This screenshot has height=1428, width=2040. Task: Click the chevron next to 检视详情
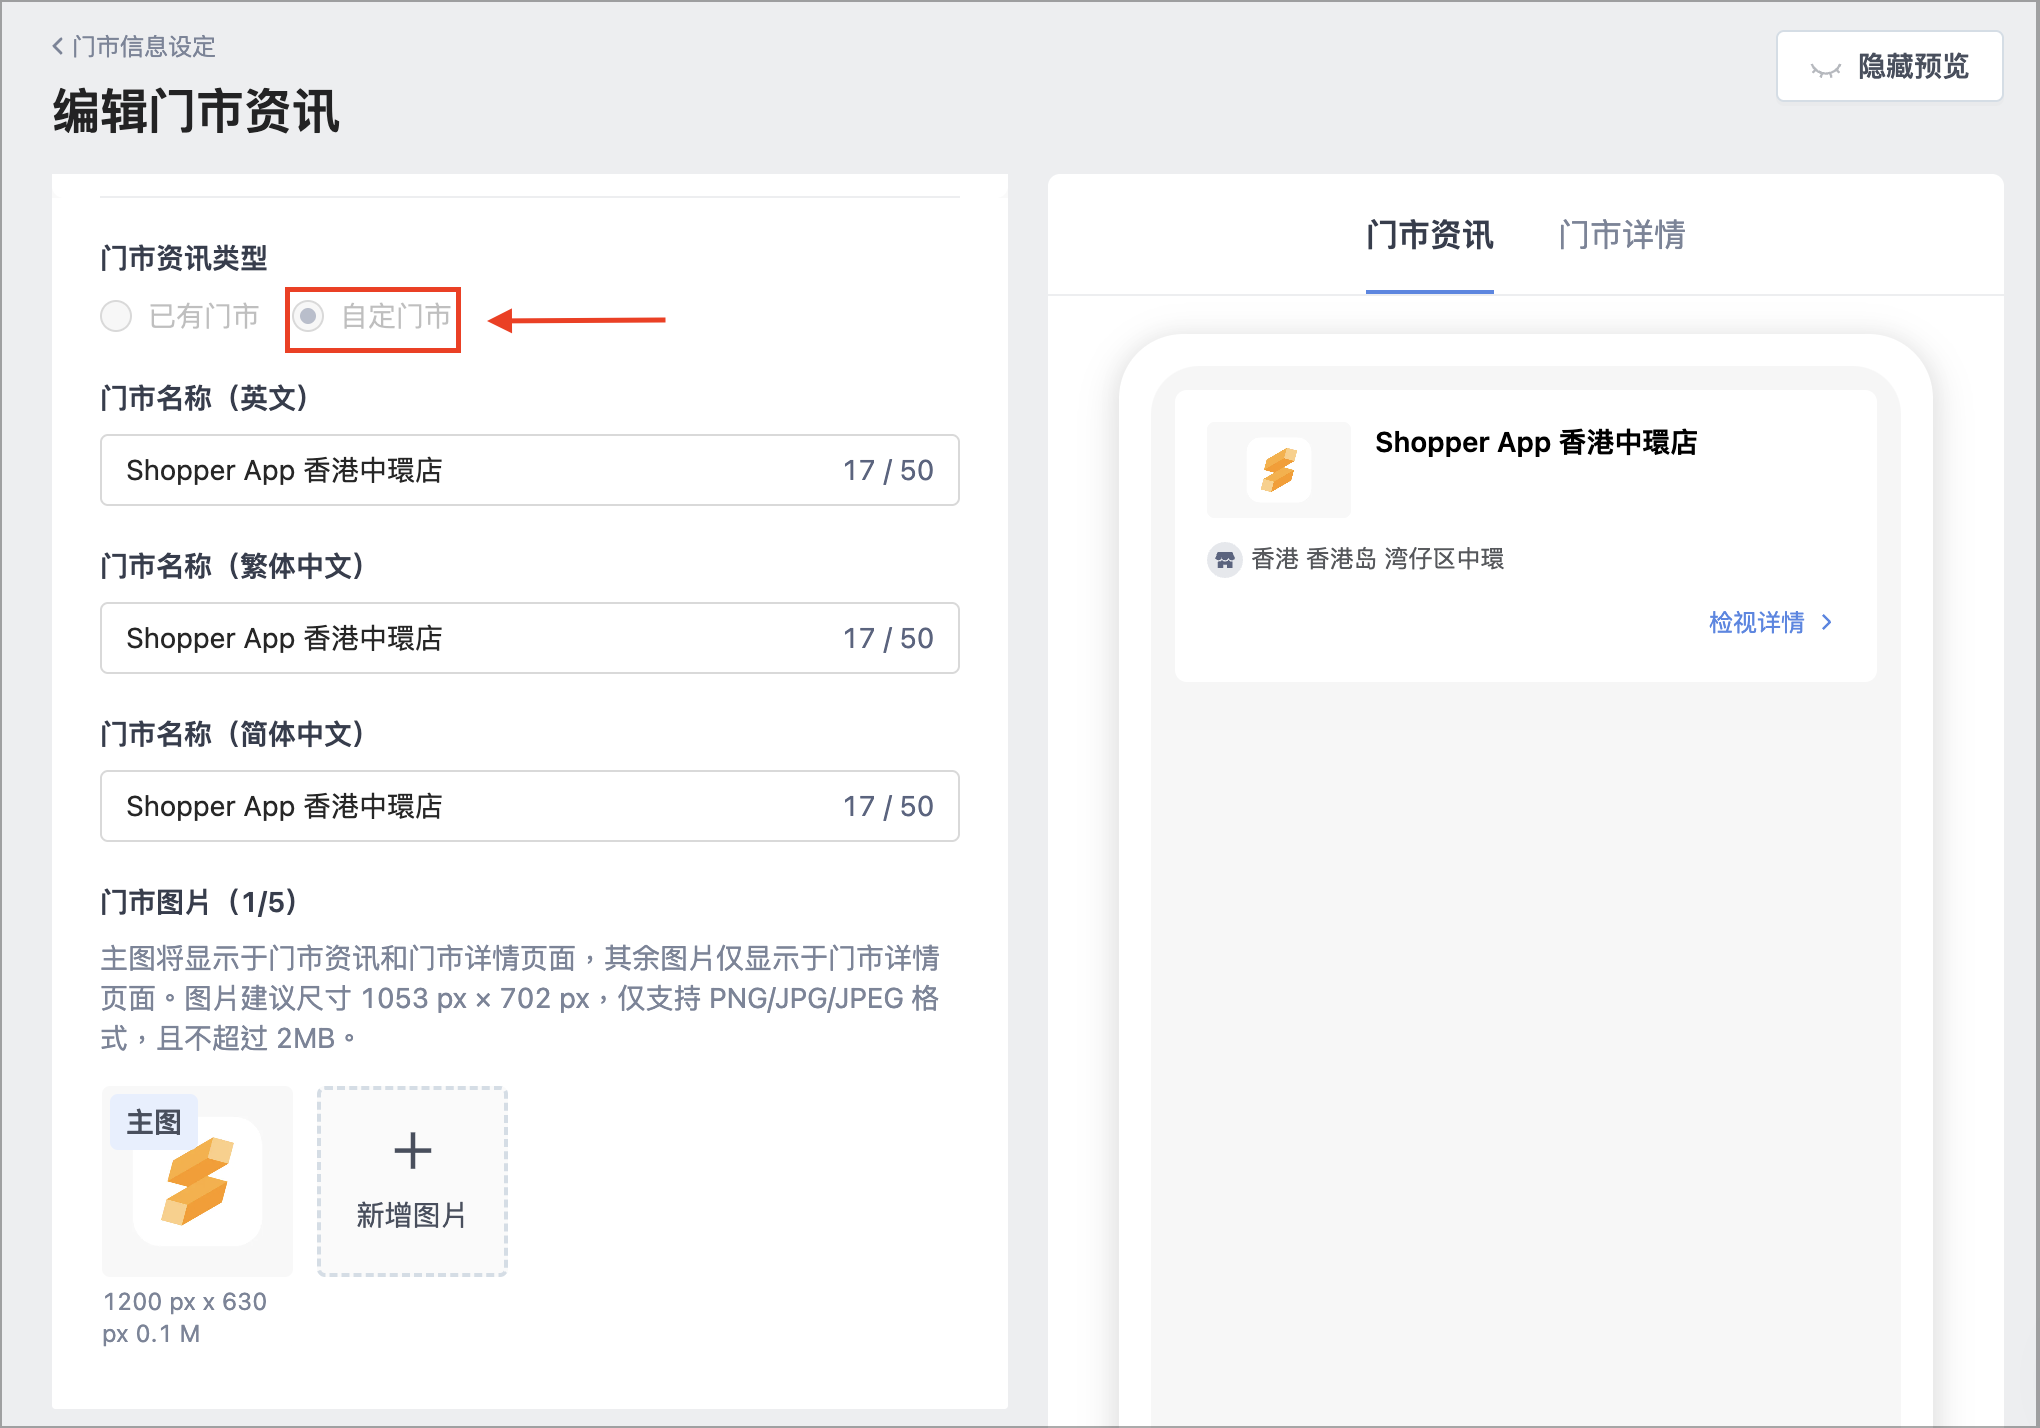click(x=1827, y=622)
